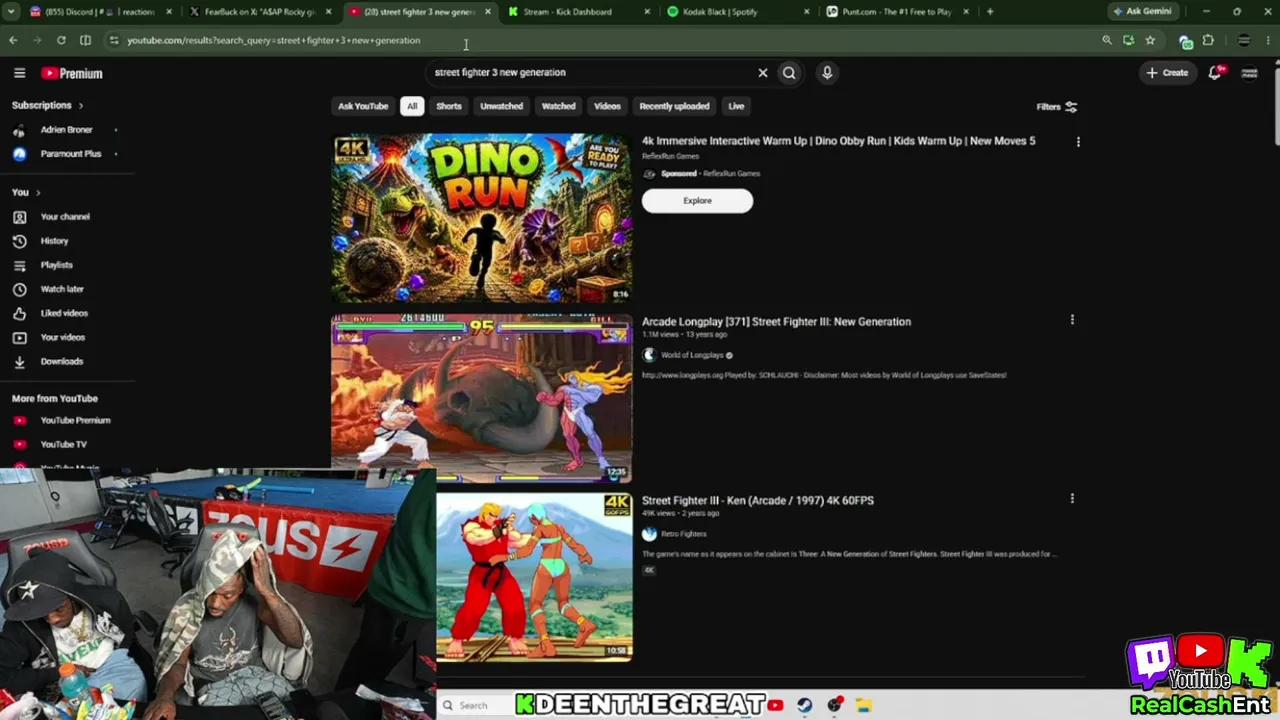The image size is (1280, 720).
Task: Open File Explorer from the taskbar
Action: pos(863,705)
